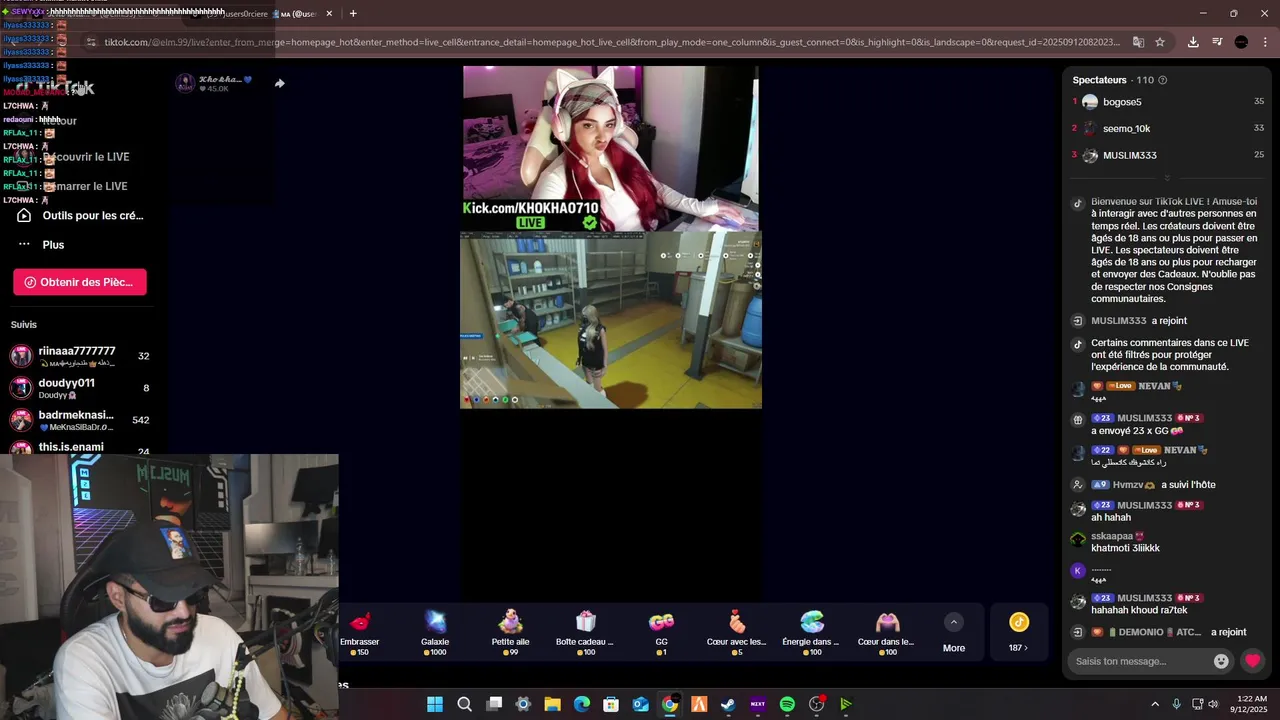Image resolution: width=1280 pixels, height=720 pixels.
Task: Open File Explorer from taskbar
Action: coord(552,704)
